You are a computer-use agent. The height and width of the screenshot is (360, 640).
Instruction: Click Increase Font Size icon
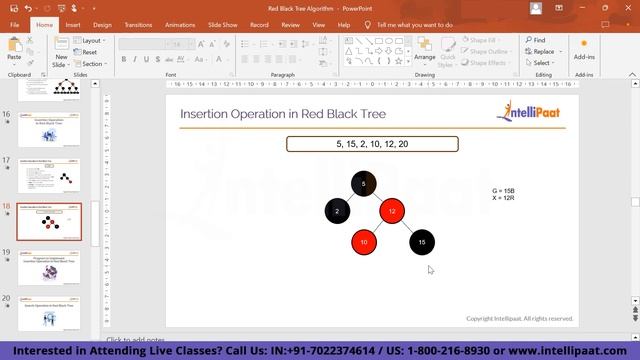pos(201,44)
